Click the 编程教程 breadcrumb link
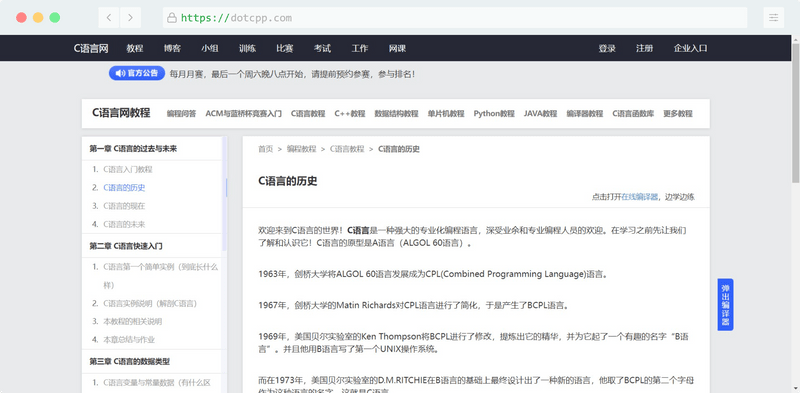Image resolution: width=800 pixels, height=393 pixels. pyautogui.click(x=302, y=149)
